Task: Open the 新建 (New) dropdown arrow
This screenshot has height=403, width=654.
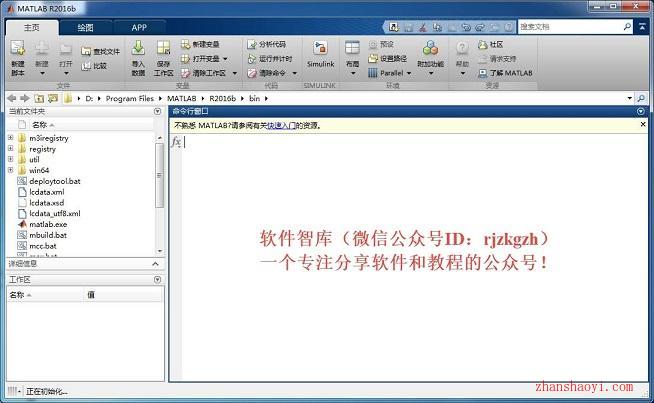Action: [x=42, y=73]
